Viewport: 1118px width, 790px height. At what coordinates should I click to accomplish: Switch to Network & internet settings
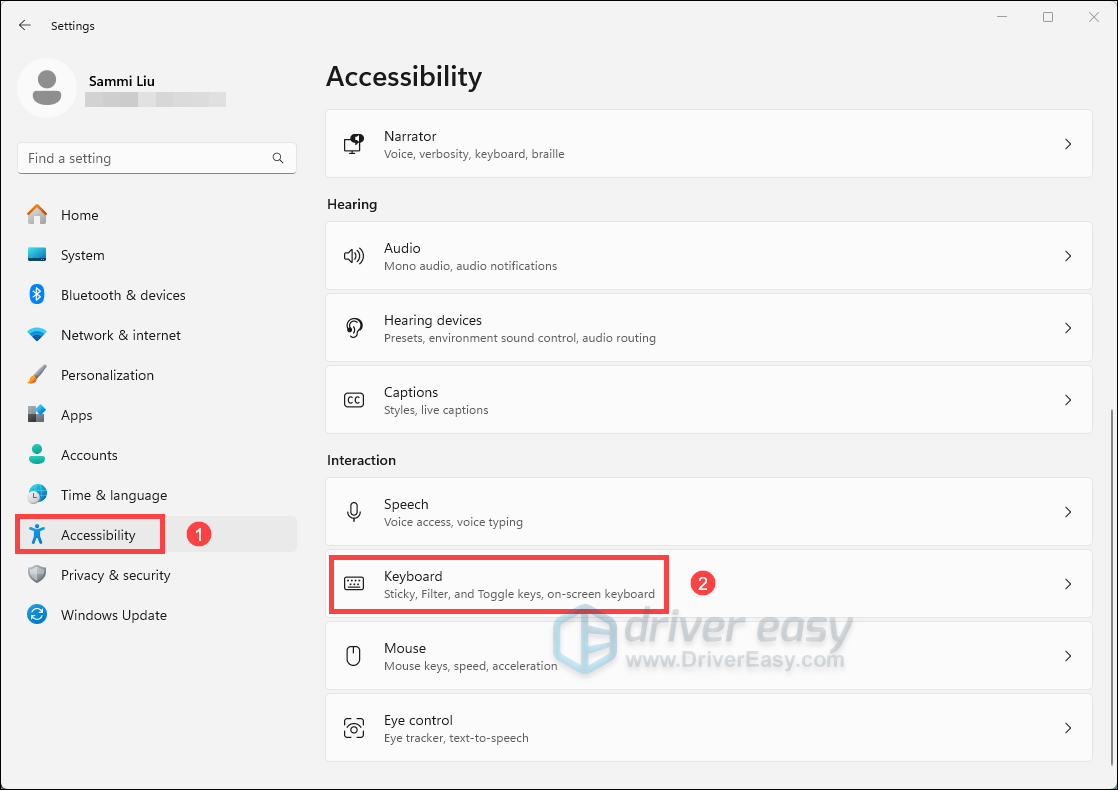coord(120,335)
